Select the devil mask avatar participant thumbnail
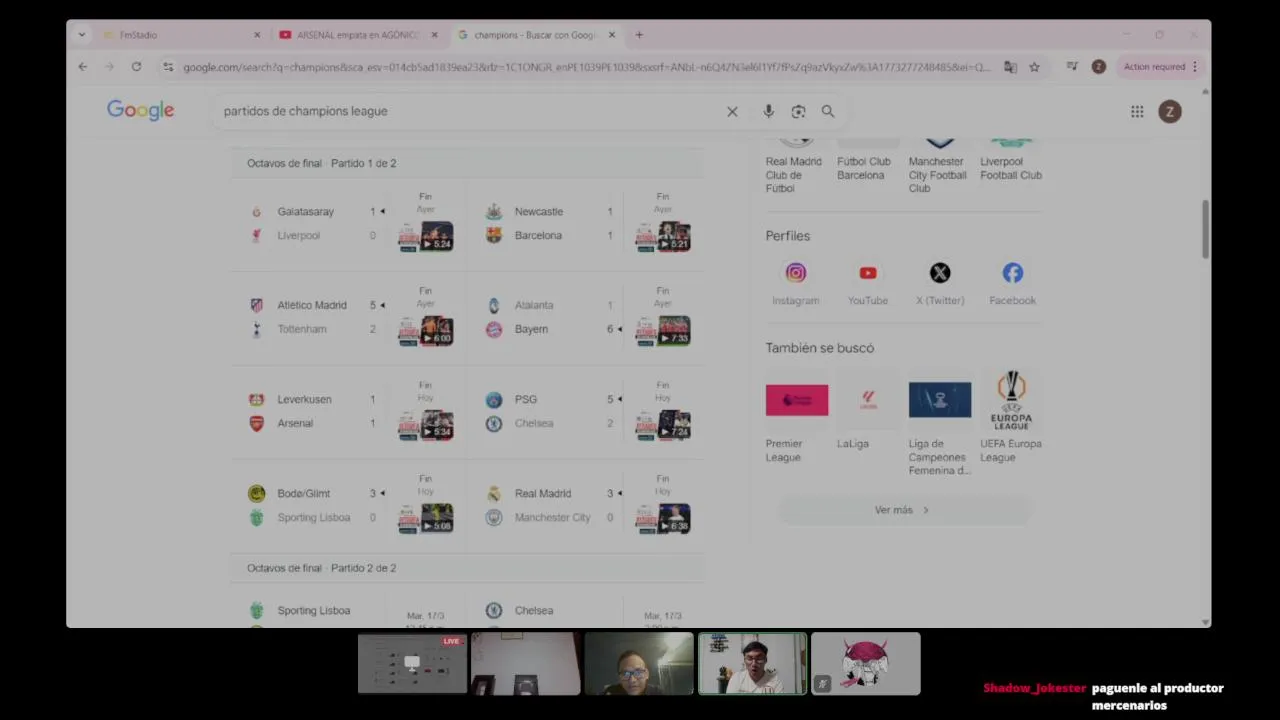The height and width of the screenshot is (720, 1280). pyautogui.click(x=866, y=663)
